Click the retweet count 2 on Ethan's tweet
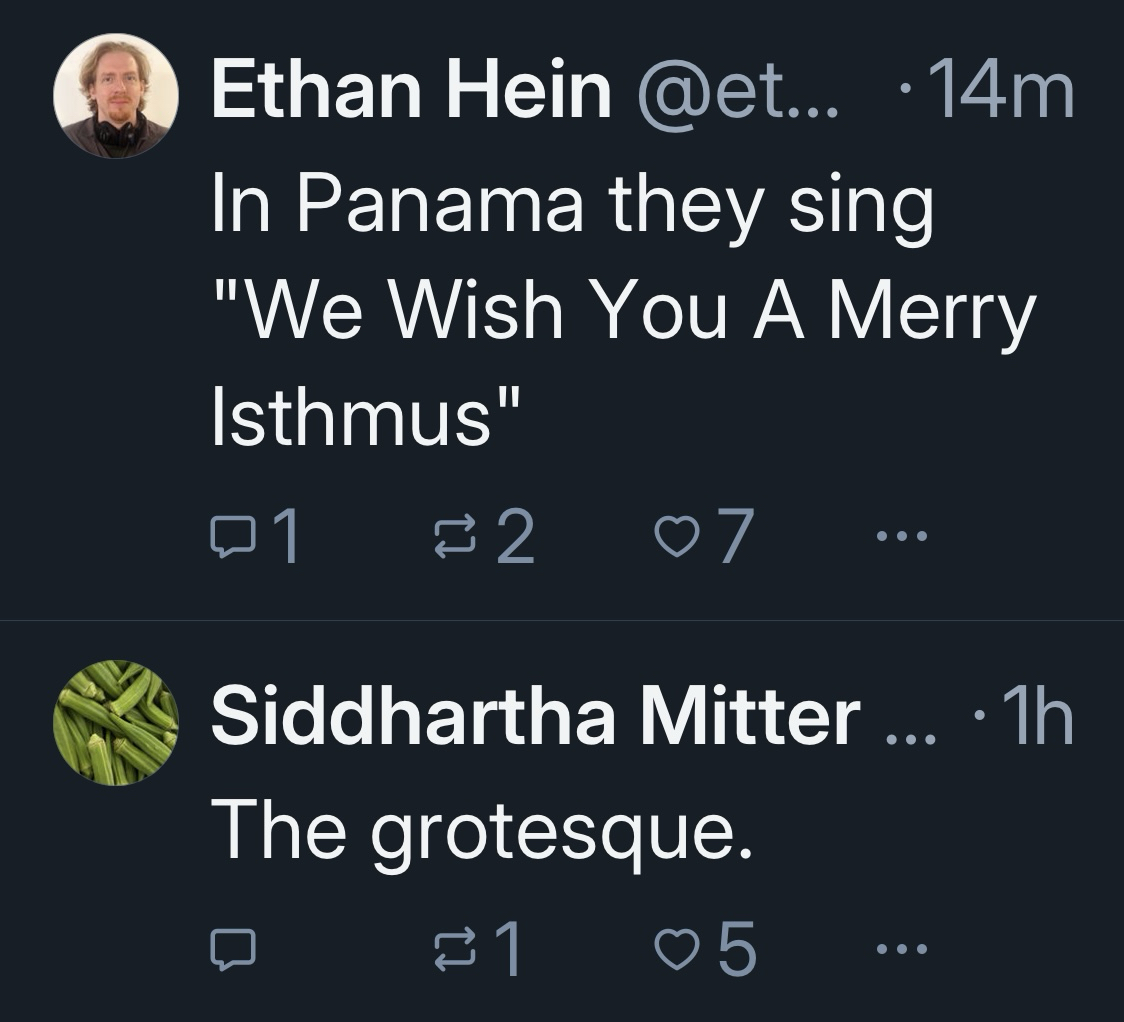Viewport: 1124px width, 1022px height. coord(517,537)
